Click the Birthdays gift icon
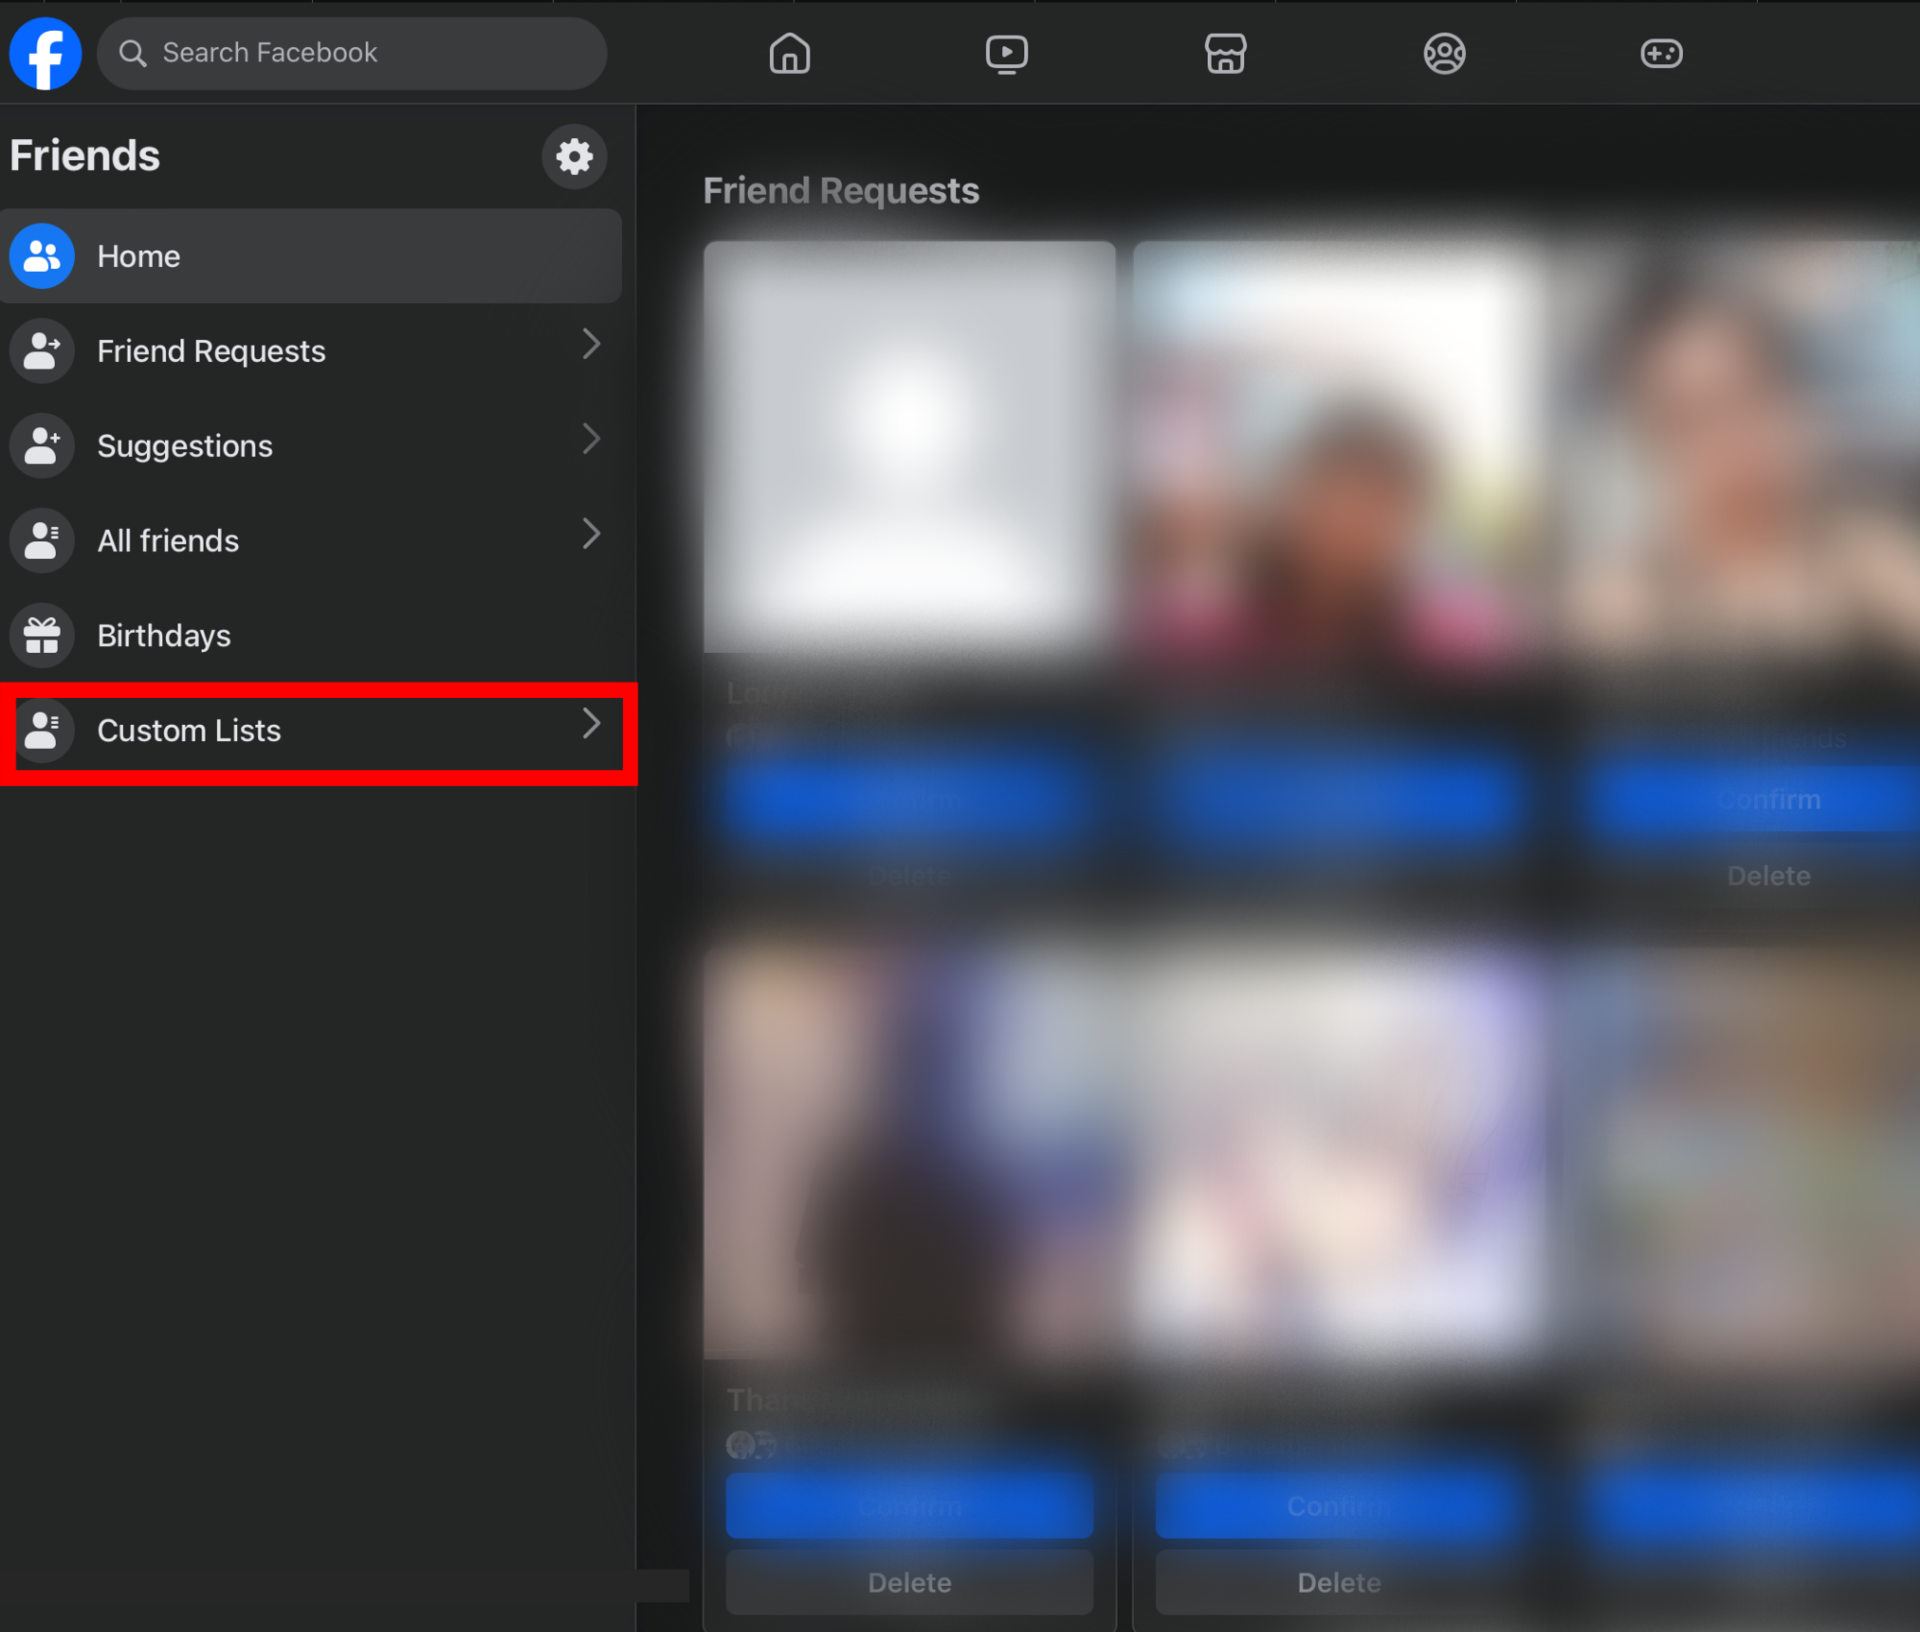 (x=42, y=635)
